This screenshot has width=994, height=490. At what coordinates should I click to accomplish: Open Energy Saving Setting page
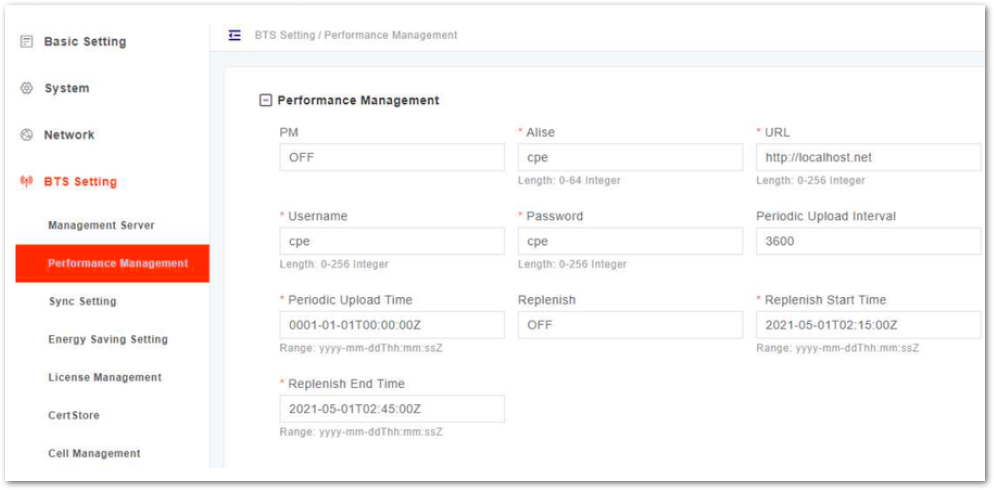[x=108, y=339]
